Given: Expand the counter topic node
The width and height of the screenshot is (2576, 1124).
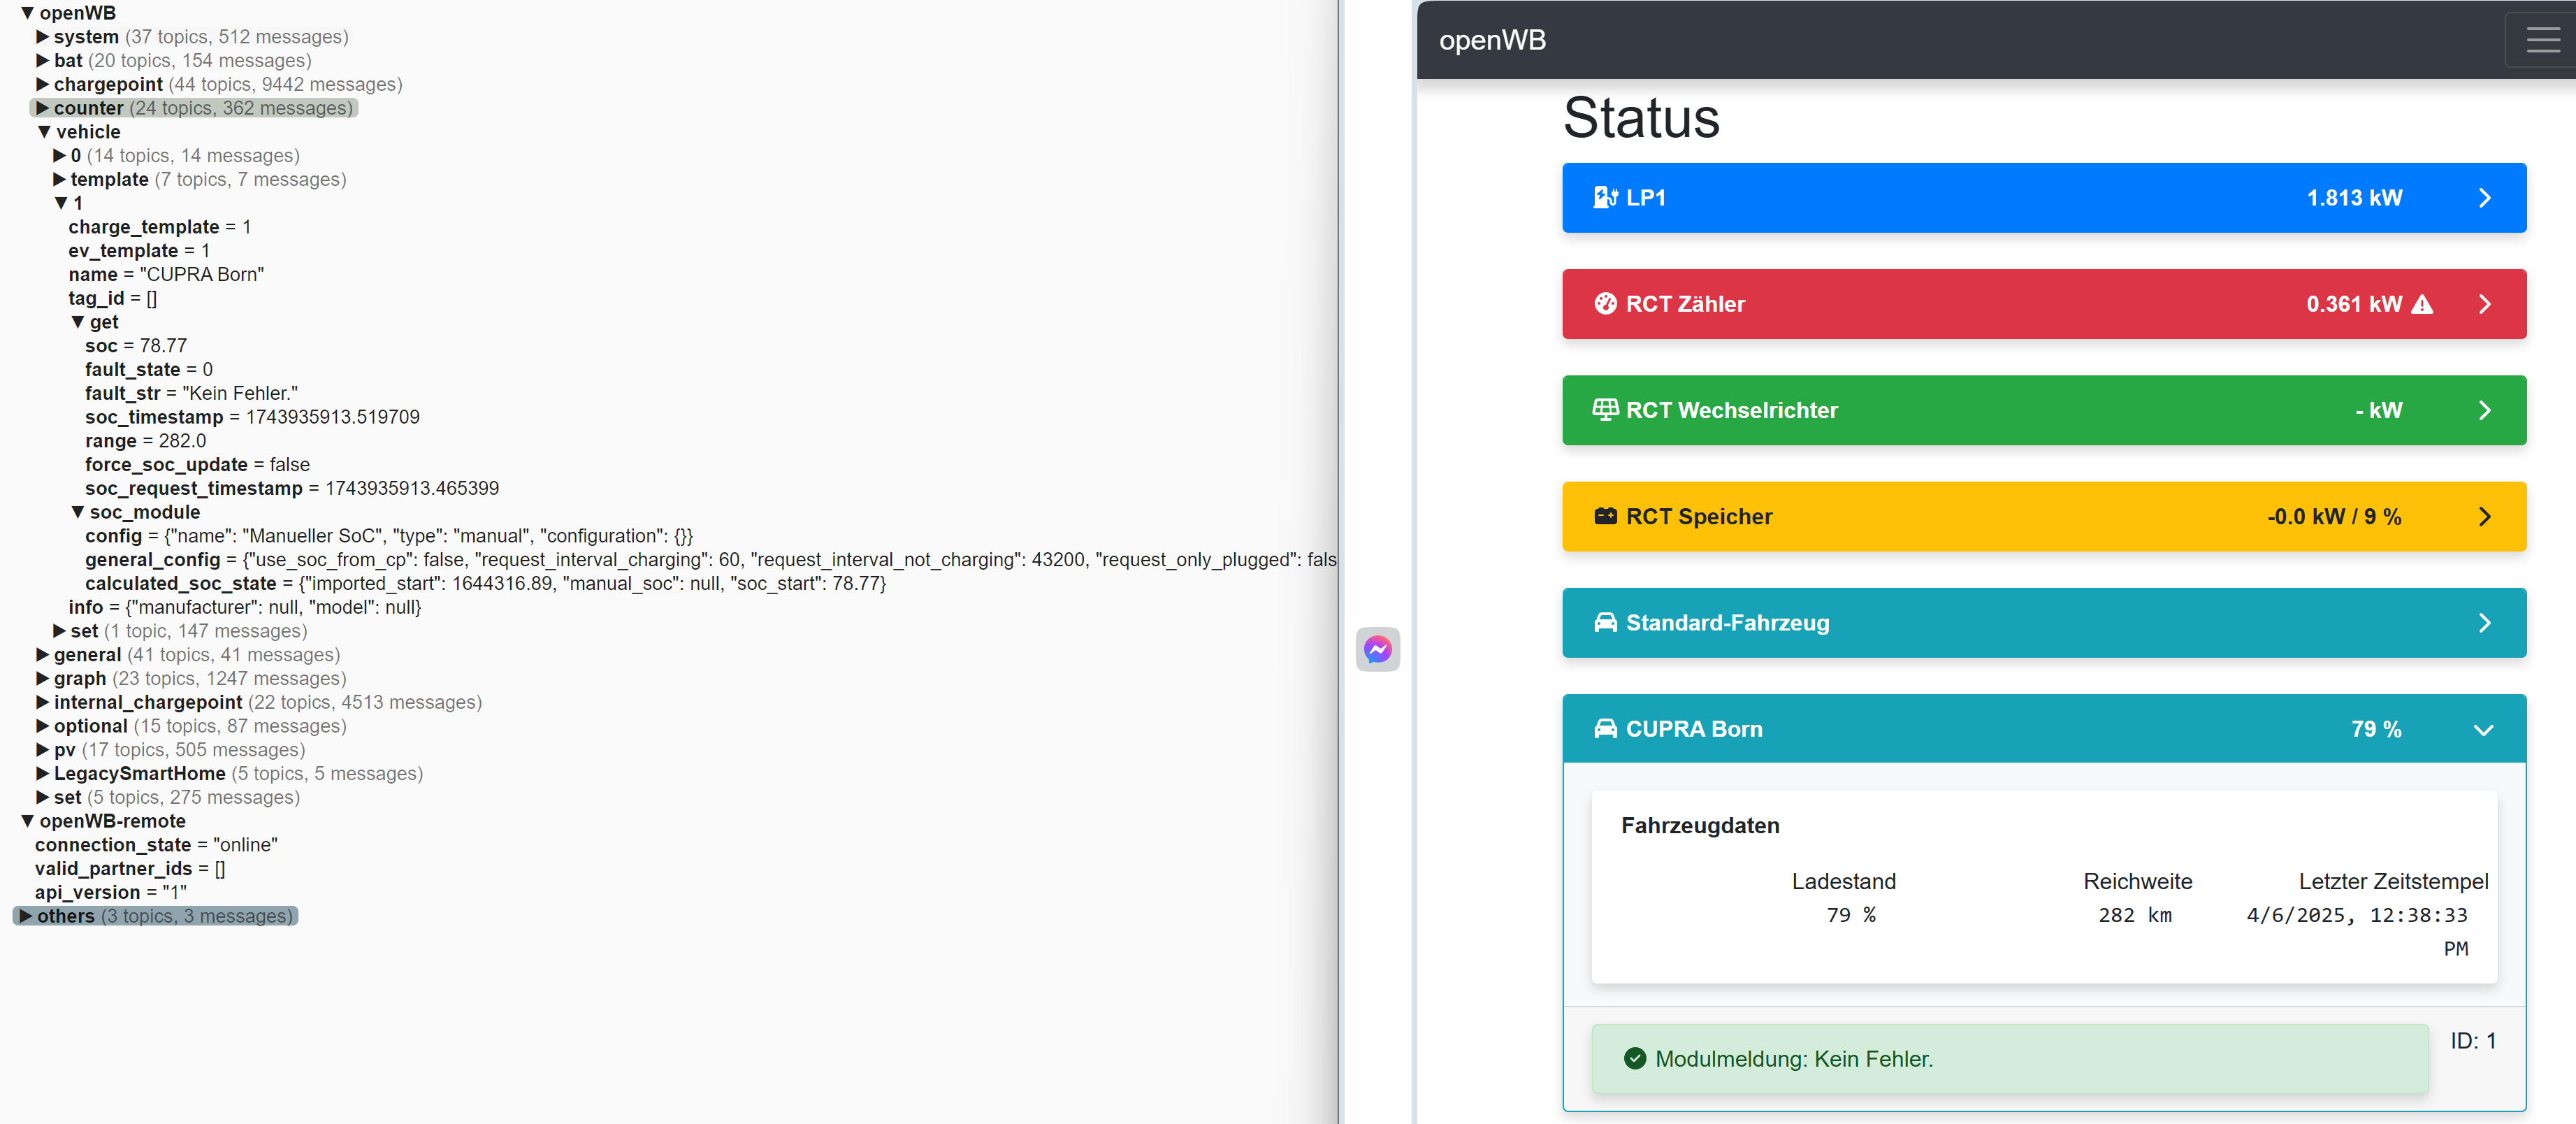Looking at the screenshot, I should (x=42, y=108).
